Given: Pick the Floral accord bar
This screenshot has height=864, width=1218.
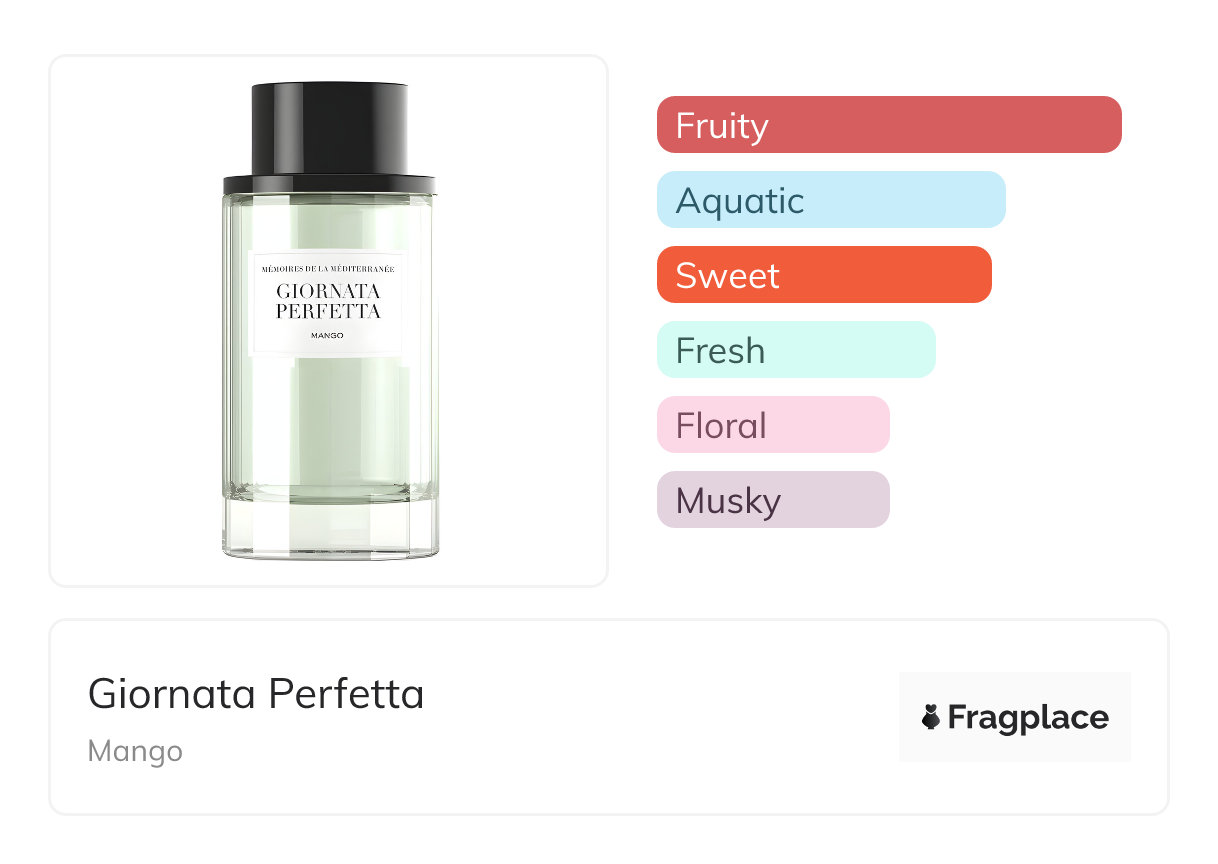Looking at the screenshot, I should 772,425.
